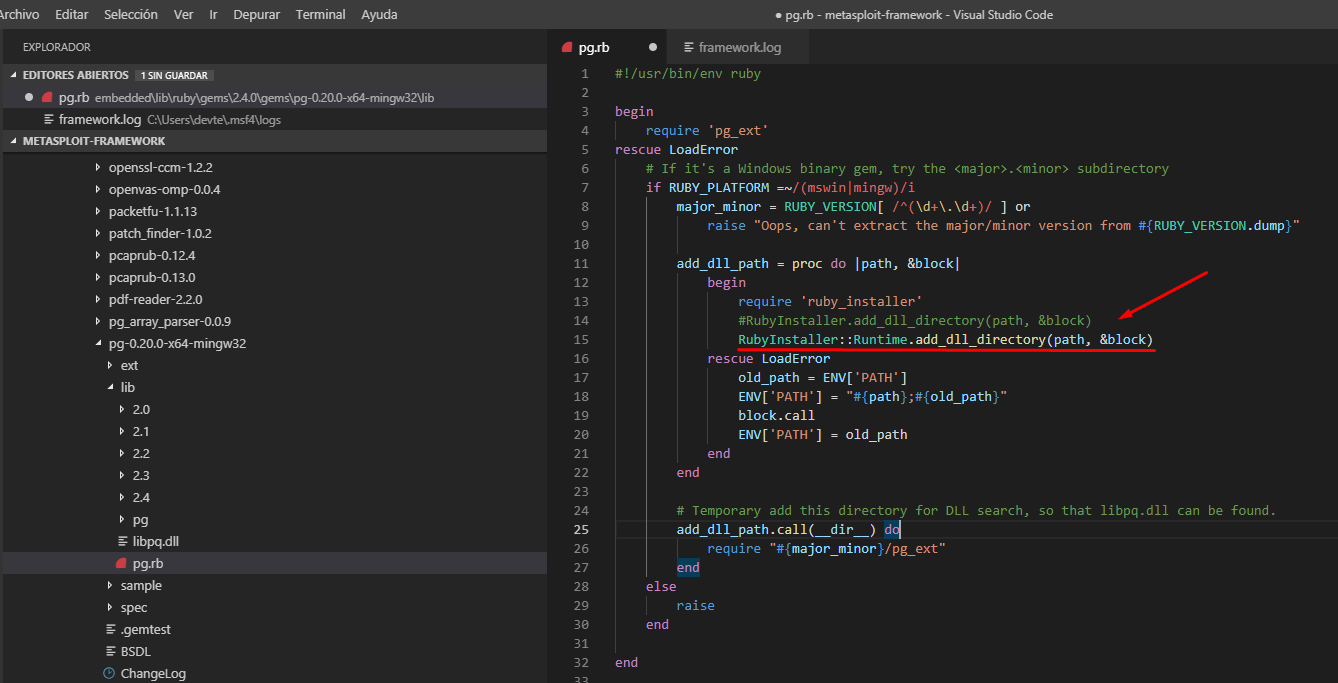Click the framework.log icon under open editors
Viewport: 1338px width, 683px height.
point(48,119)
